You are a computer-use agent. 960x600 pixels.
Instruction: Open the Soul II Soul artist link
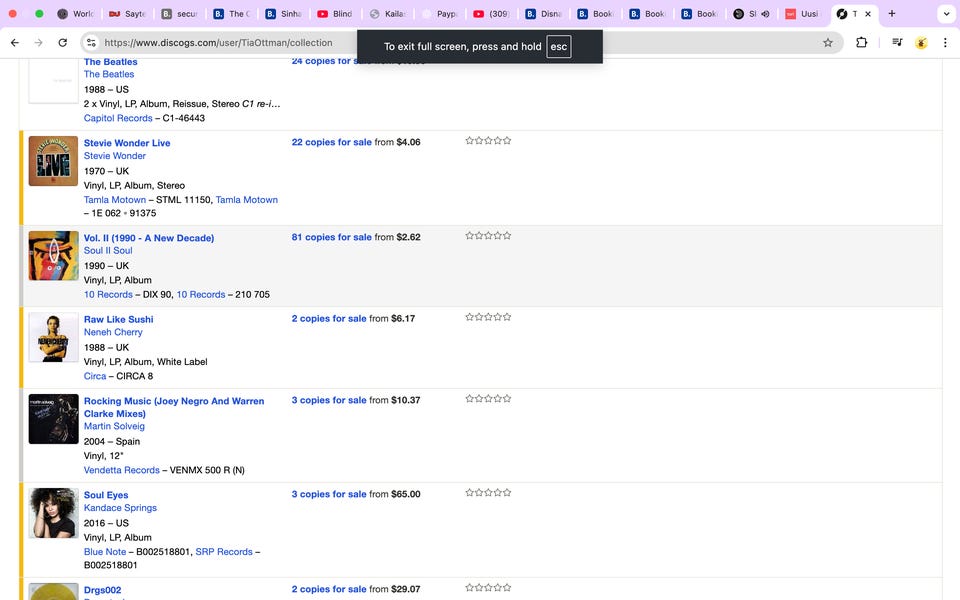(x=108, y=250)
